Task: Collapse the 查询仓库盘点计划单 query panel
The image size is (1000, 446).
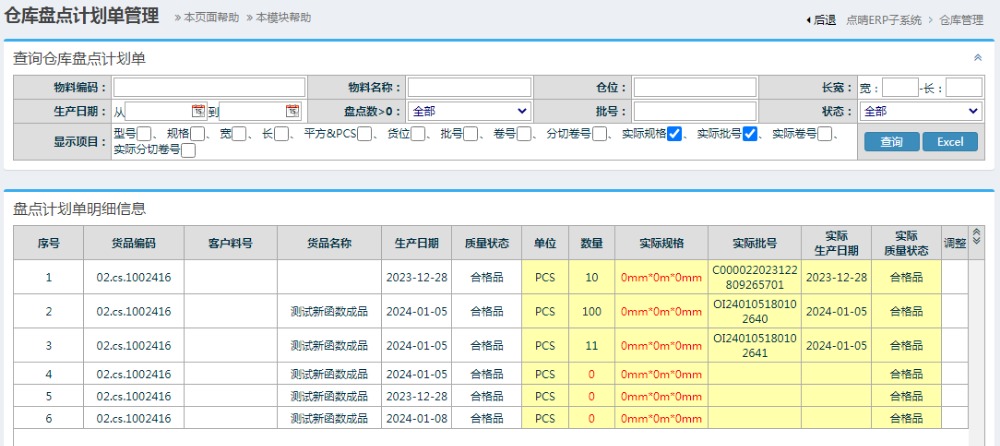Action: click(977, 58)
